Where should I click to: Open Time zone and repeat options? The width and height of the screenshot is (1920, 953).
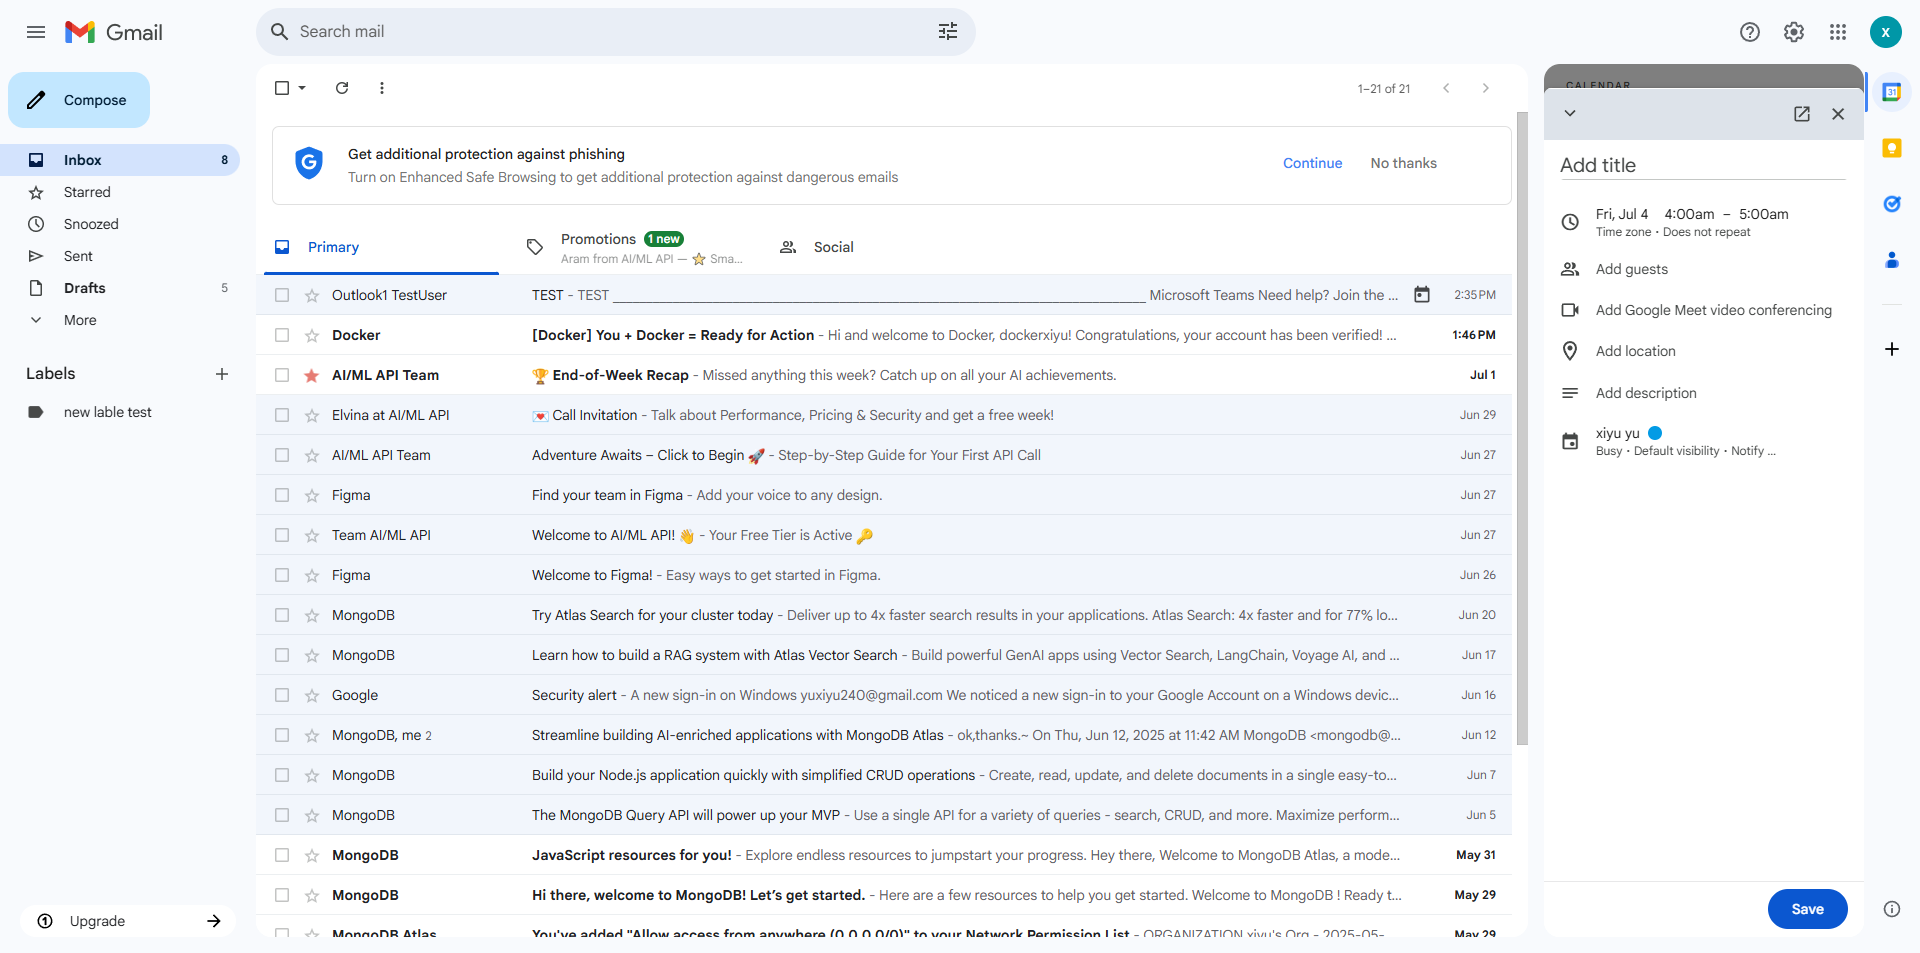pos(1673,232)
